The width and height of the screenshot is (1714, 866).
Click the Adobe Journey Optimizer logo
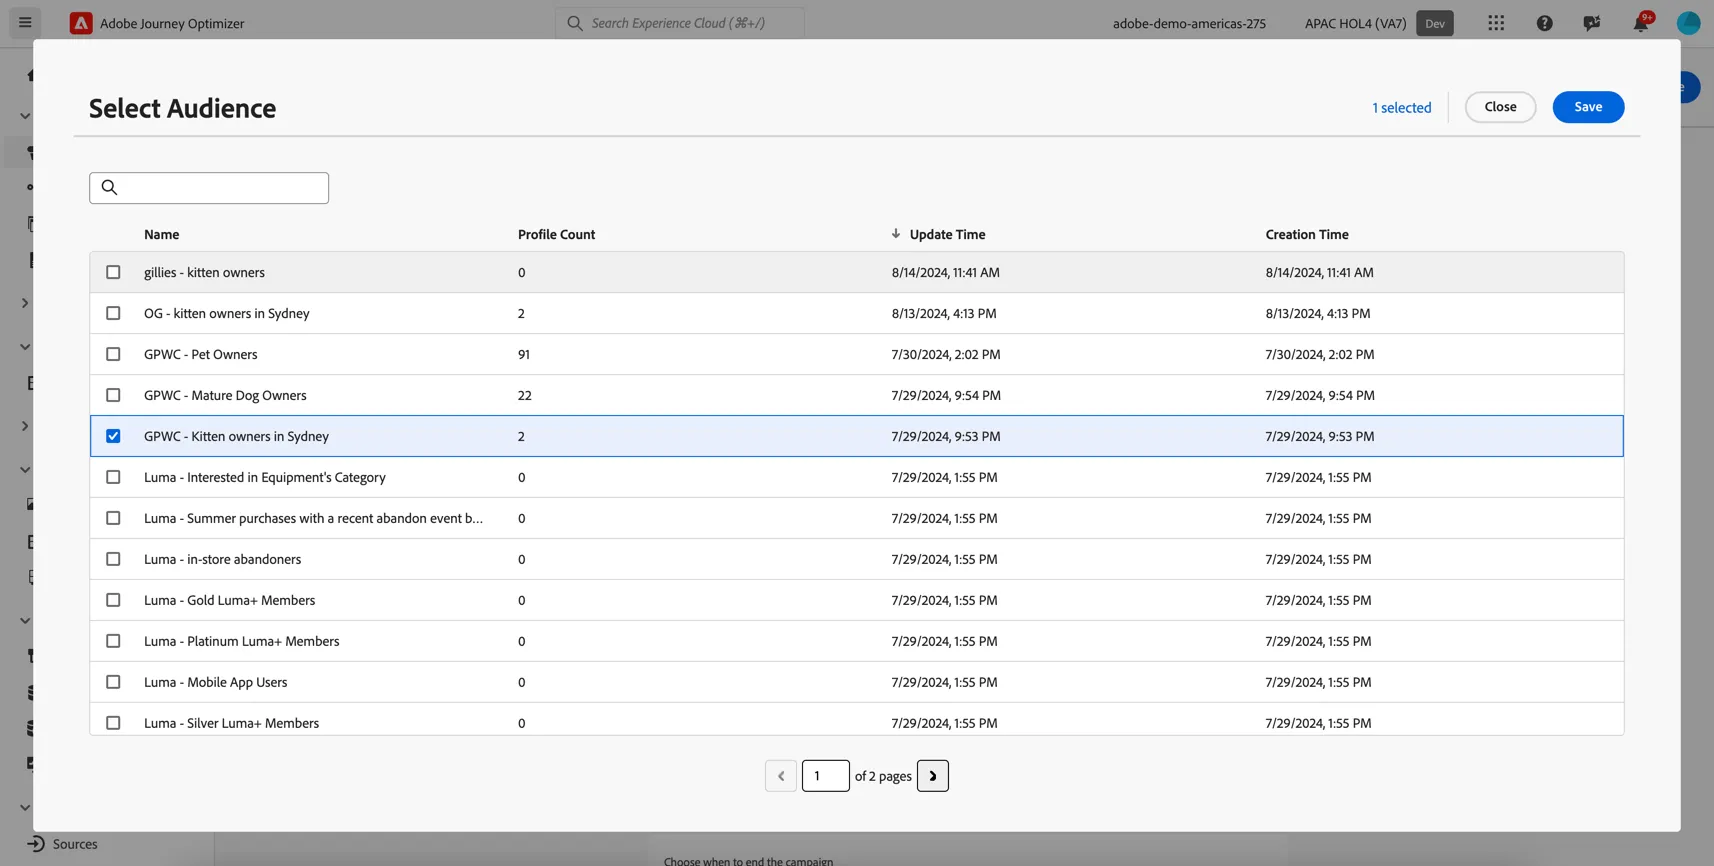(81, 23)
